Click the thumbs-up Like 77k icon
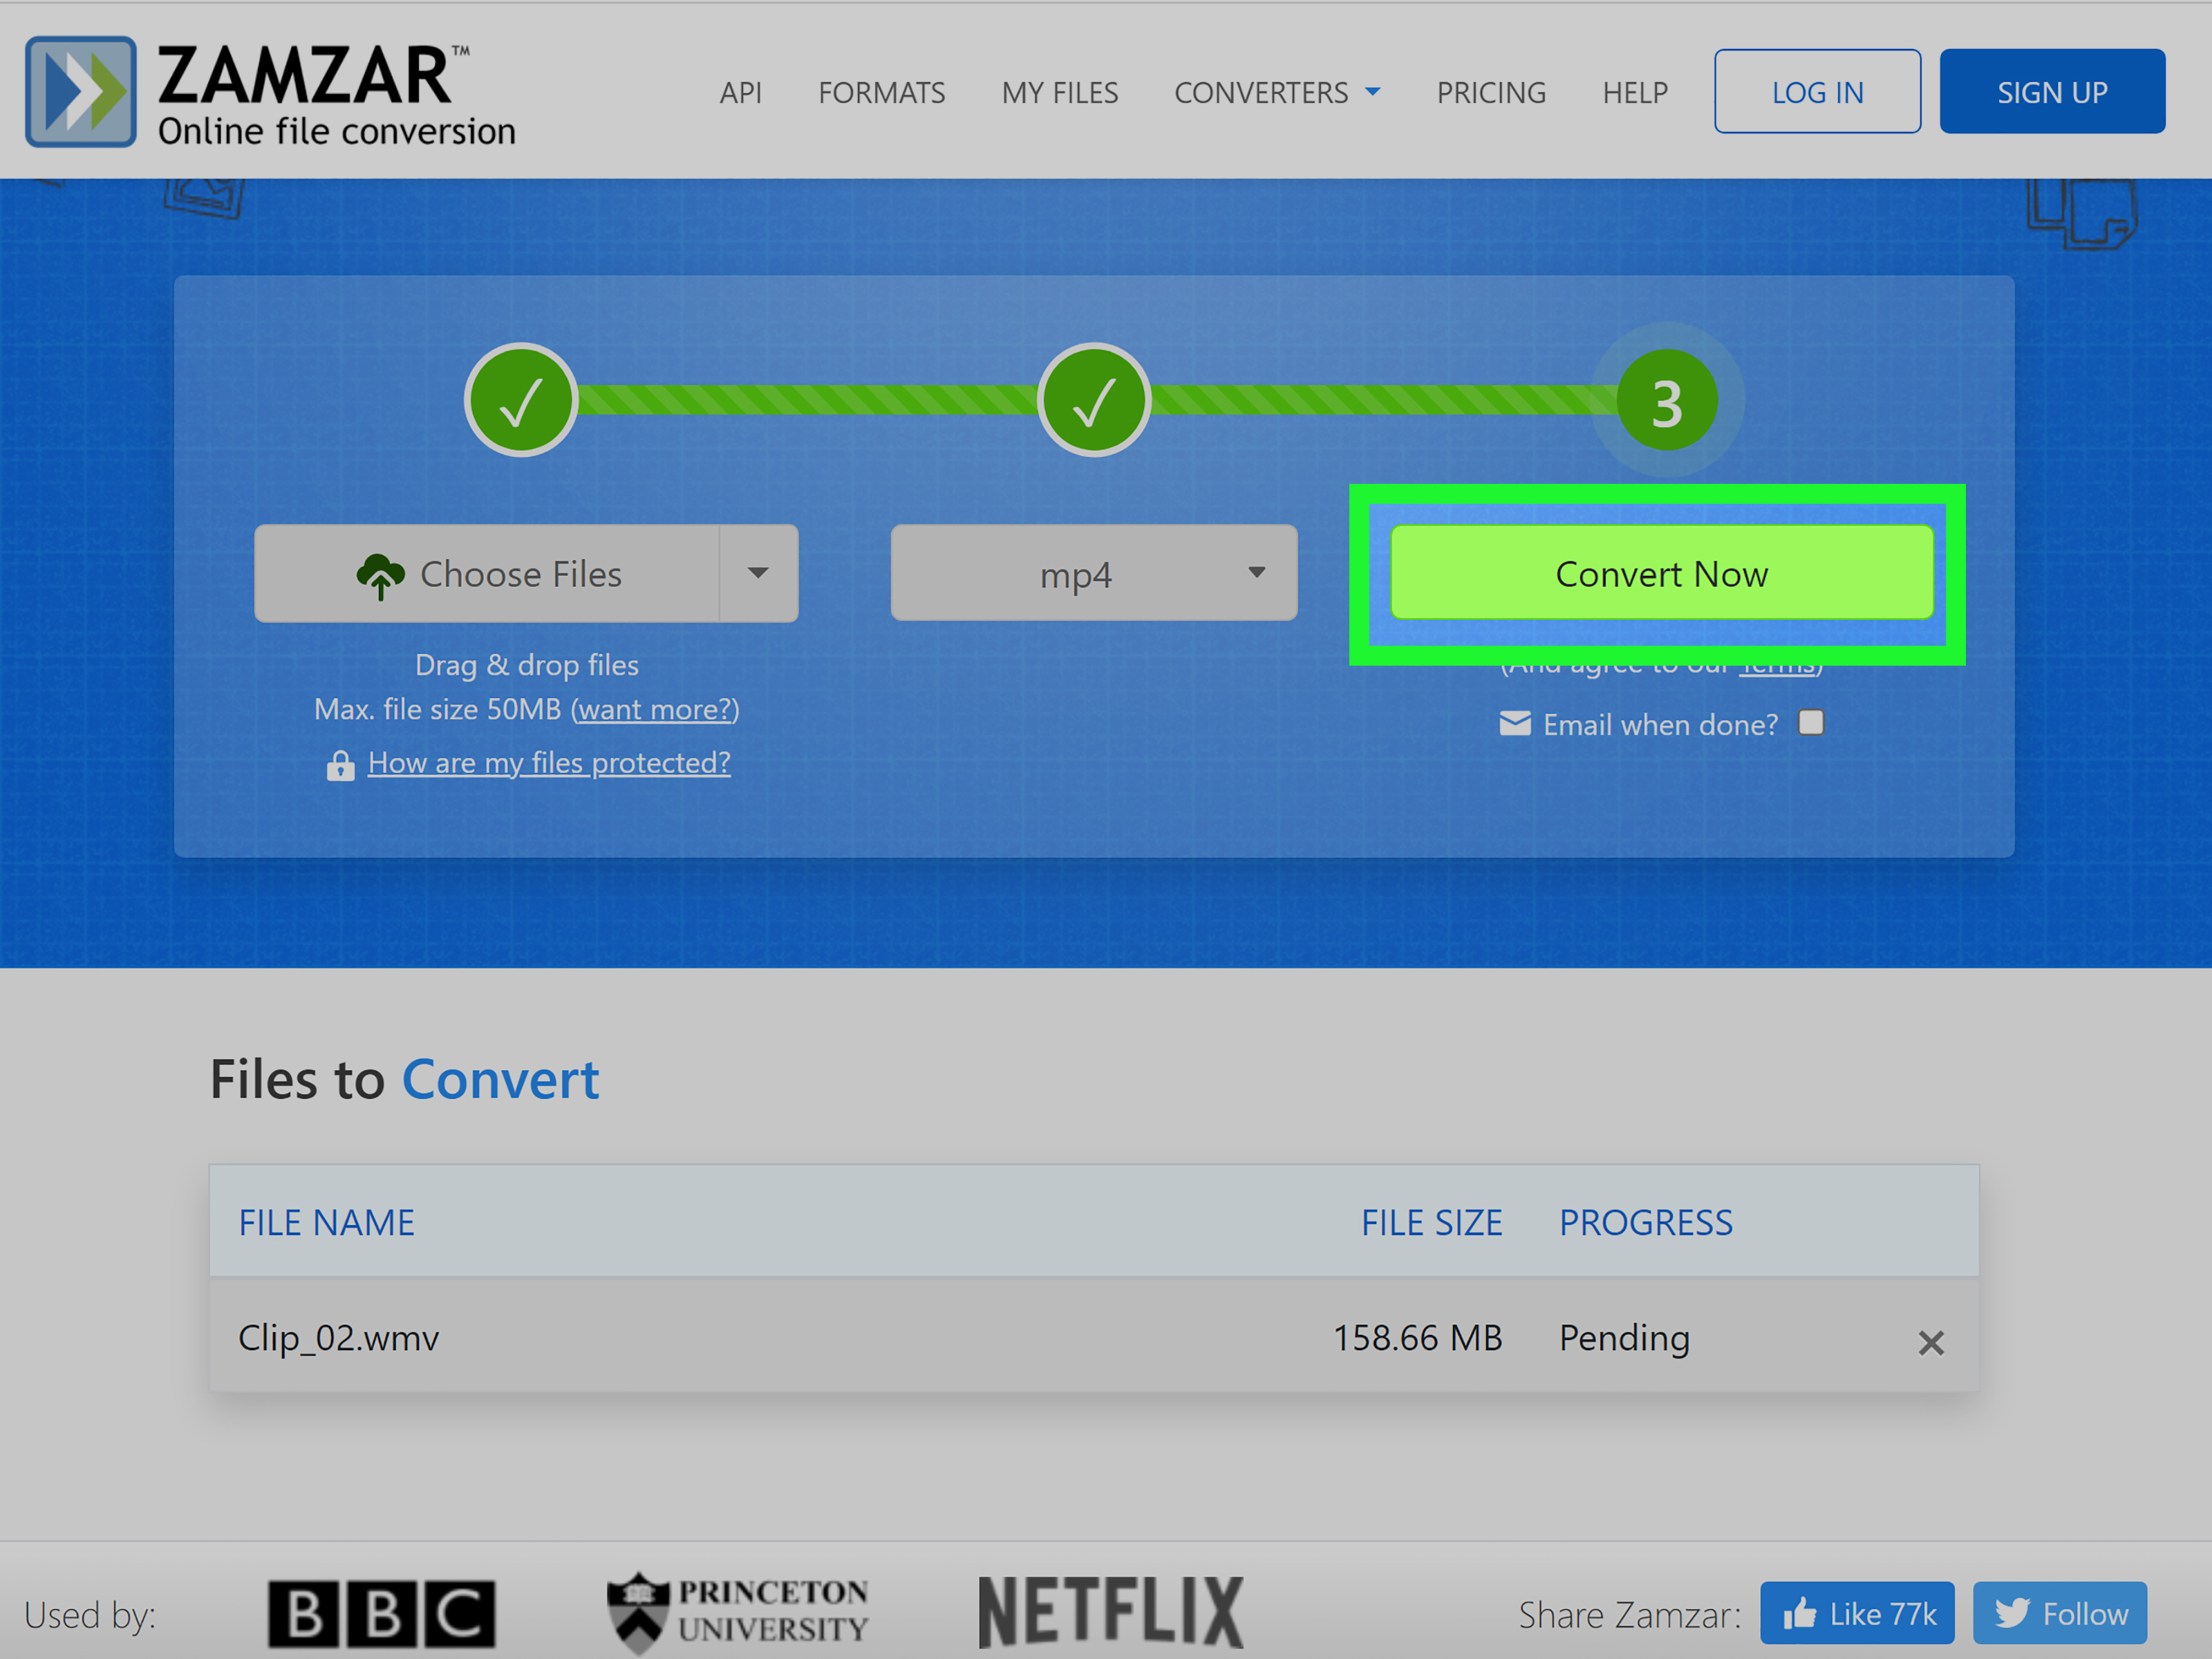Screen dimensions: 2212x1659 tap(1803, 1613)
